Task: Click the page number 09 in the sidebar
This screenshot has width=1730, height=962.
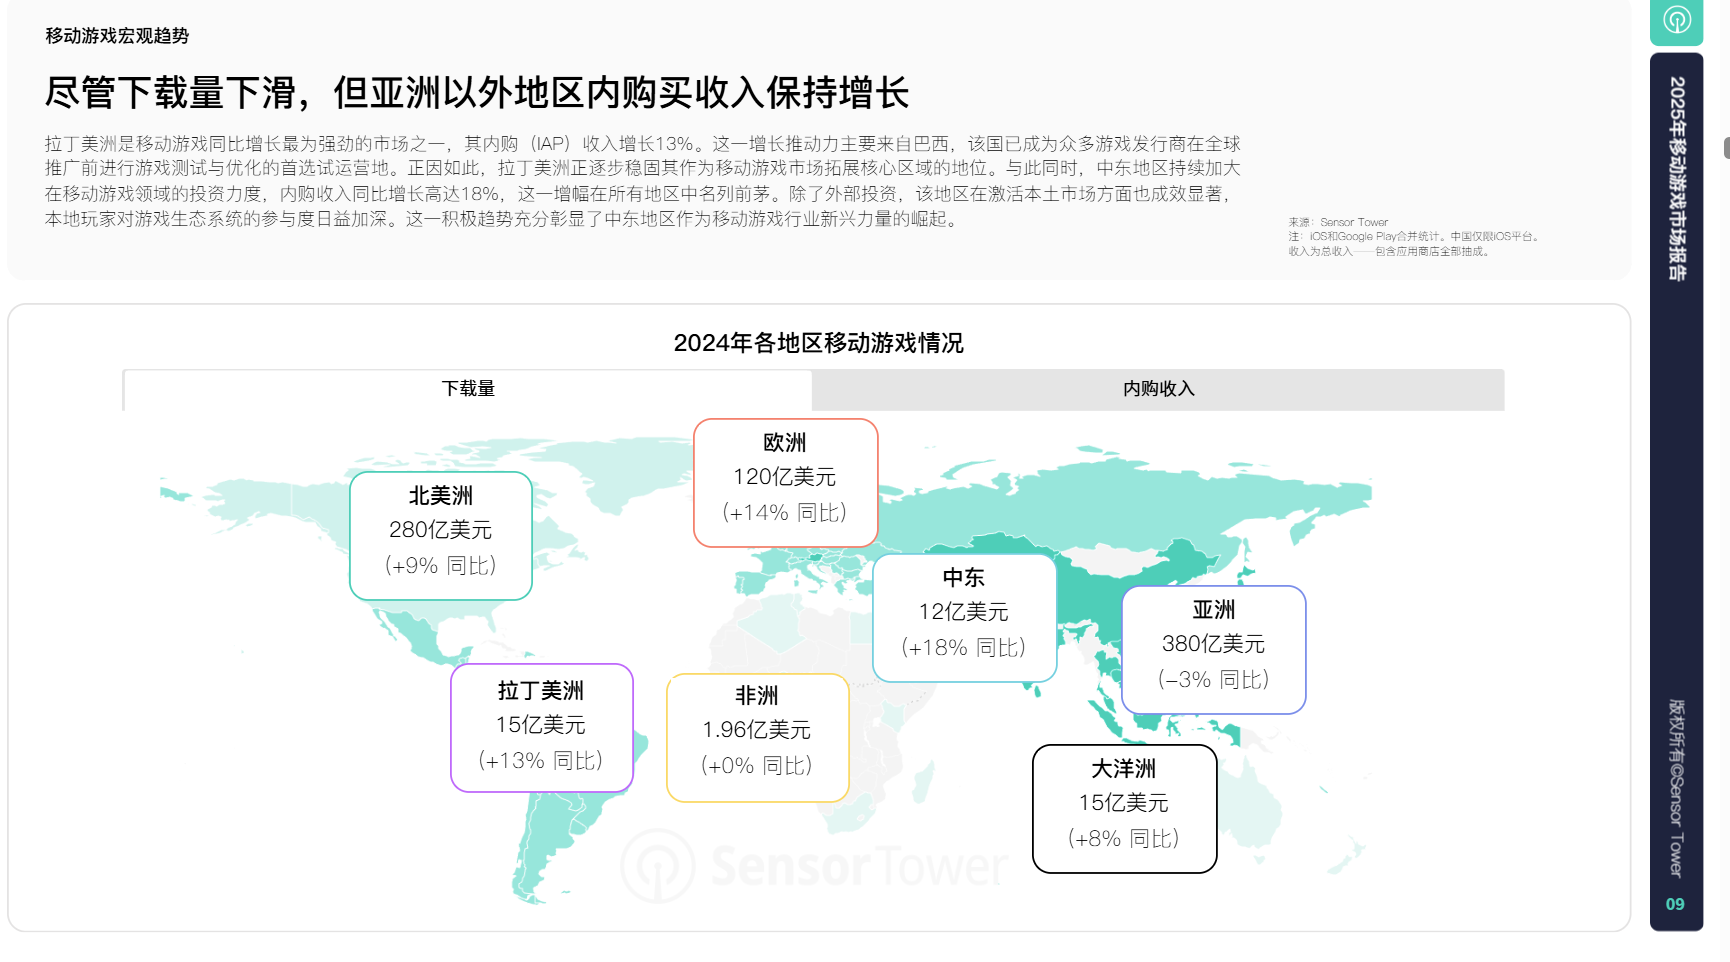Action: 1675,904
